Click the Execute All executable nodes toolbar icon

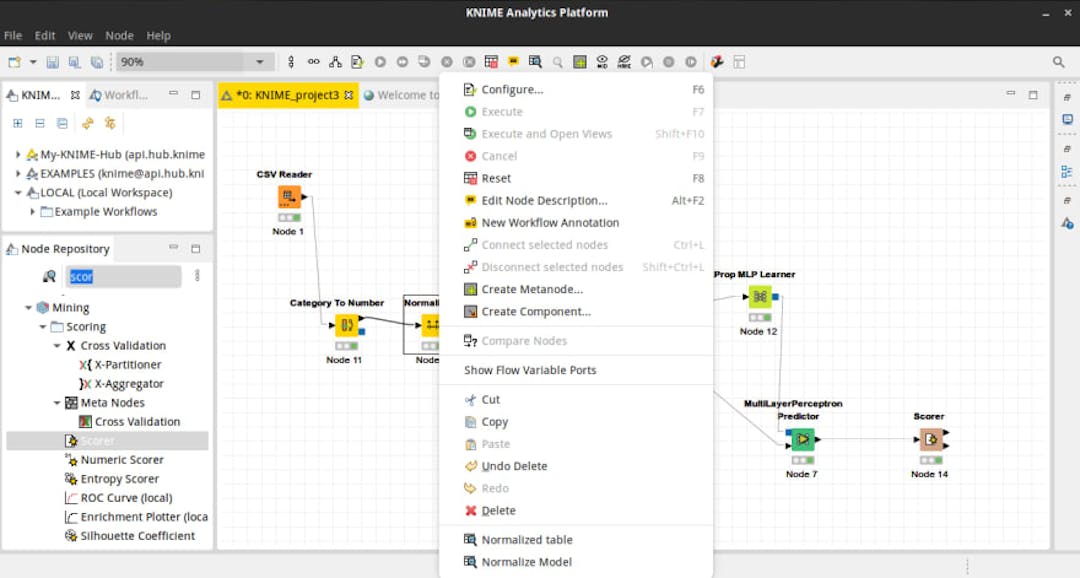(401, 61)
